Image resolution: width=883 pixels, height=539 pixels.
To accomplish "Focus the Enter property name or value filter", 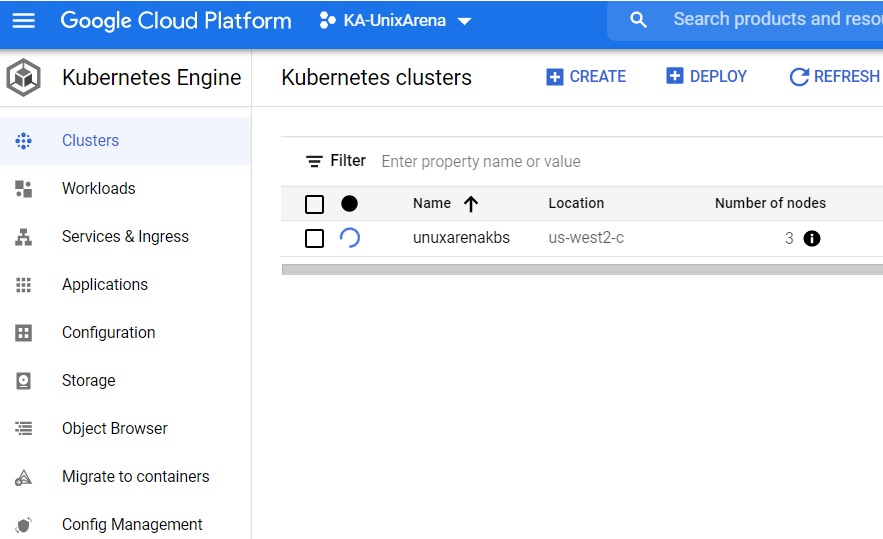I will tap(481, 162).
